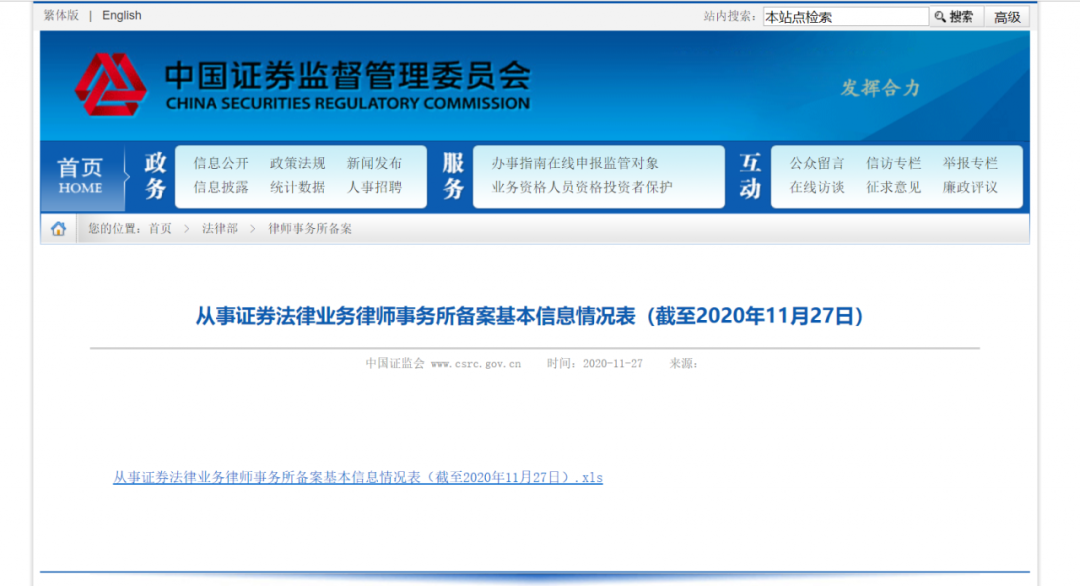Click 律师事务所备案 breadcrumb link
Screen dimensions: 1080x586
(x=310, y=229)
